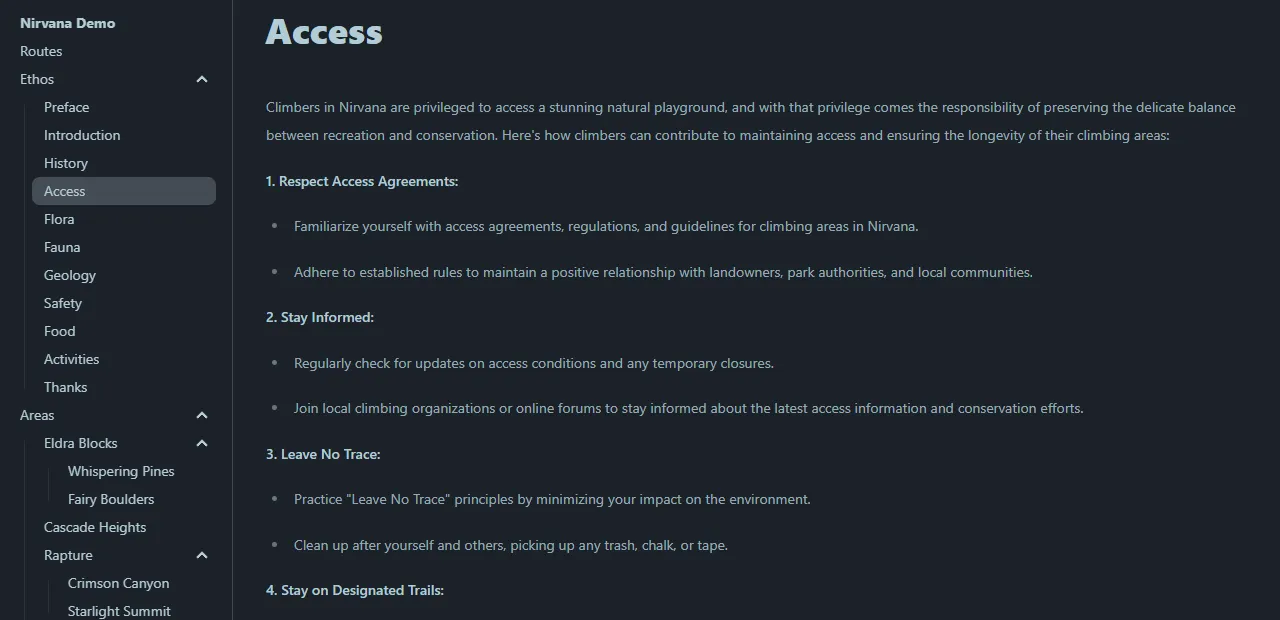Select the highlighted Access item
Image resolution: width=1280 pixels, height=620 pixels.
coord(124,191)
